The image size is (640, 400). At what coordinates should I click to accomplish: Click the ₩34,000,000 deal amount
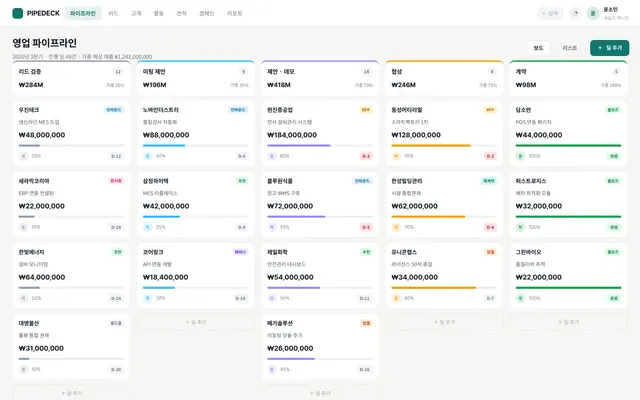pos(415,277)
